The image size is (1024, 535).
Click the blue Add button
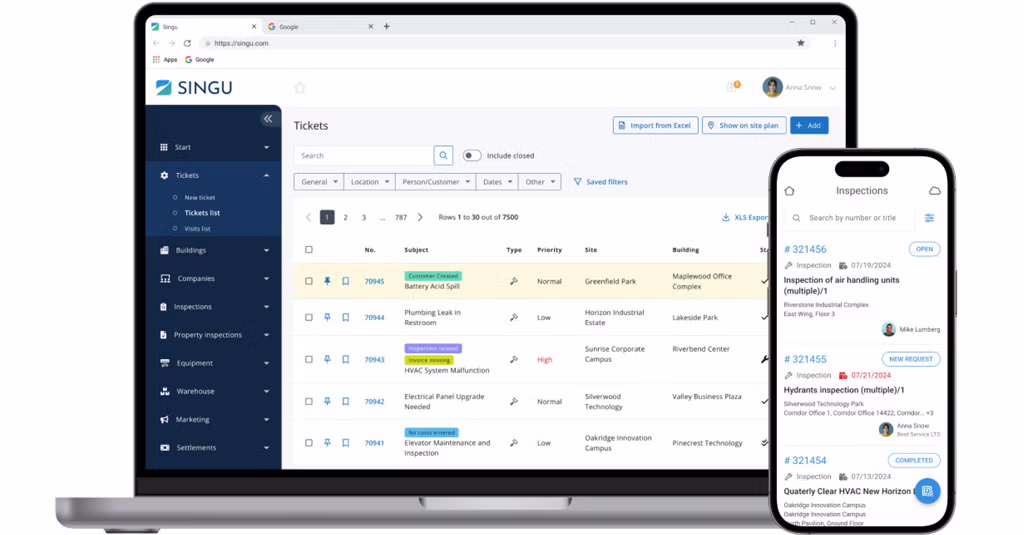pos(809,125)
